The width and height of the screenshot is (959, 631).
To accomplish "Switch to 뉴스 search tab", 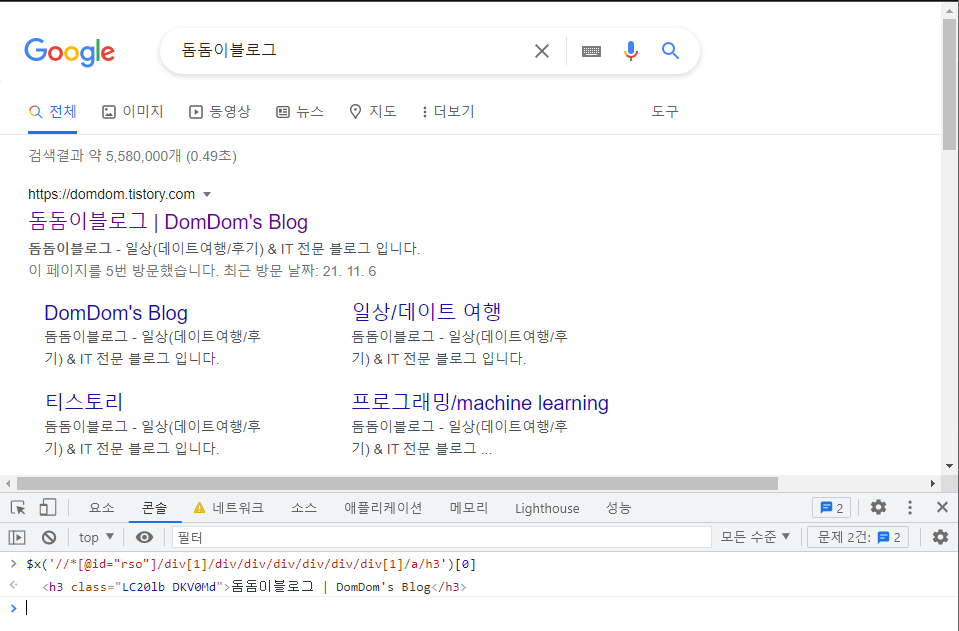I will pos(300,112).
